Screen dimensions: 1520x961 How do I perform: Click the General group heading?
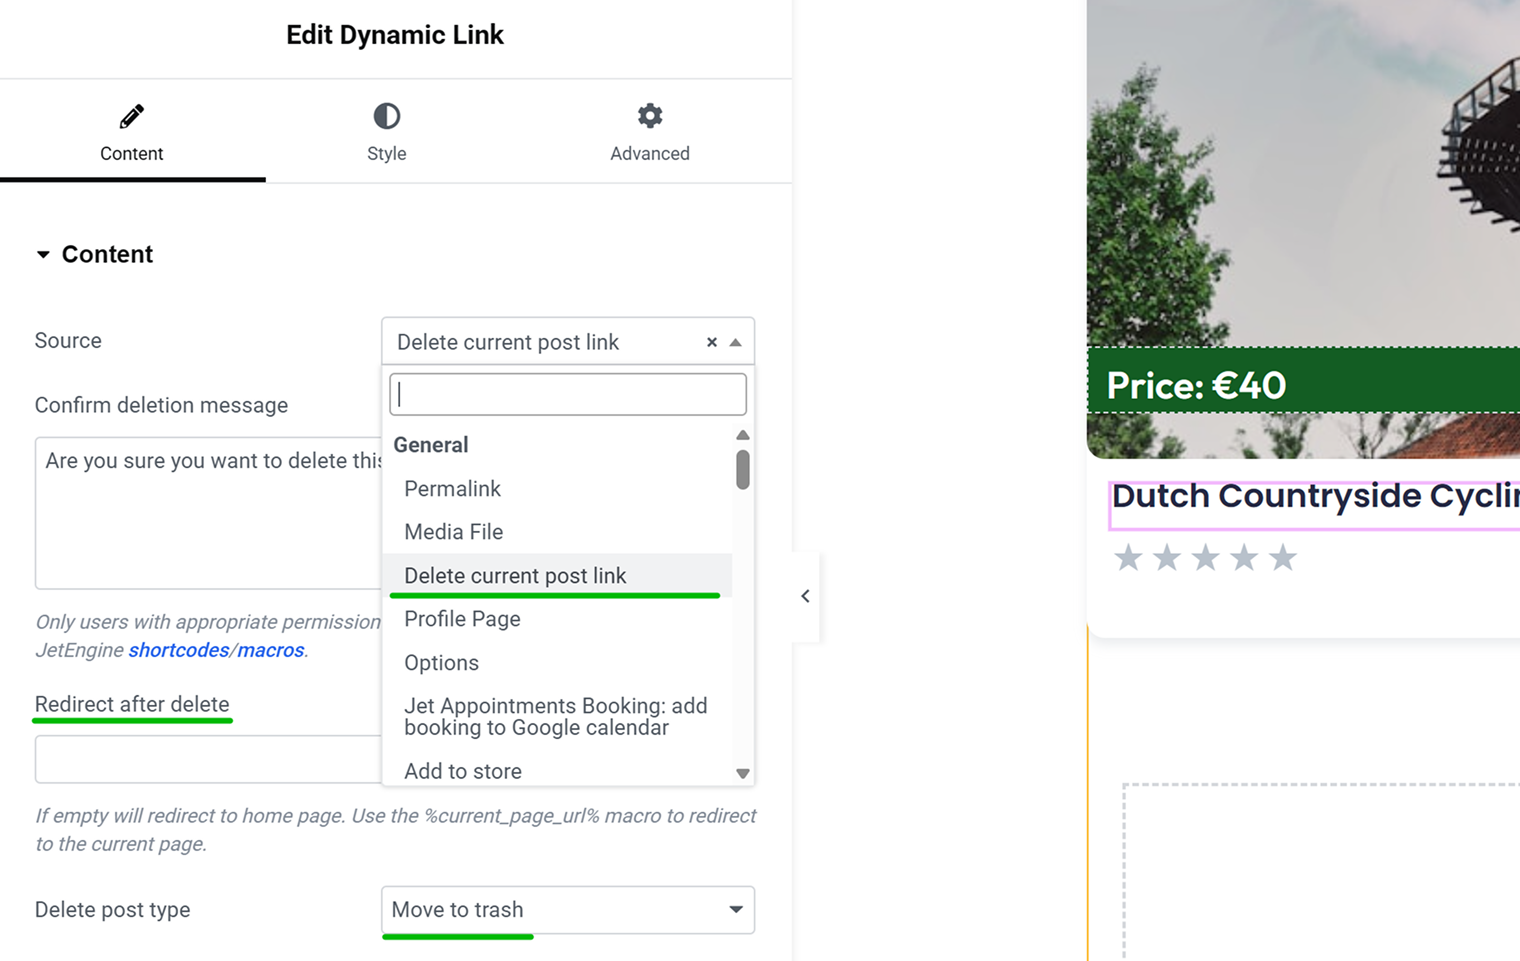point(431,445)
